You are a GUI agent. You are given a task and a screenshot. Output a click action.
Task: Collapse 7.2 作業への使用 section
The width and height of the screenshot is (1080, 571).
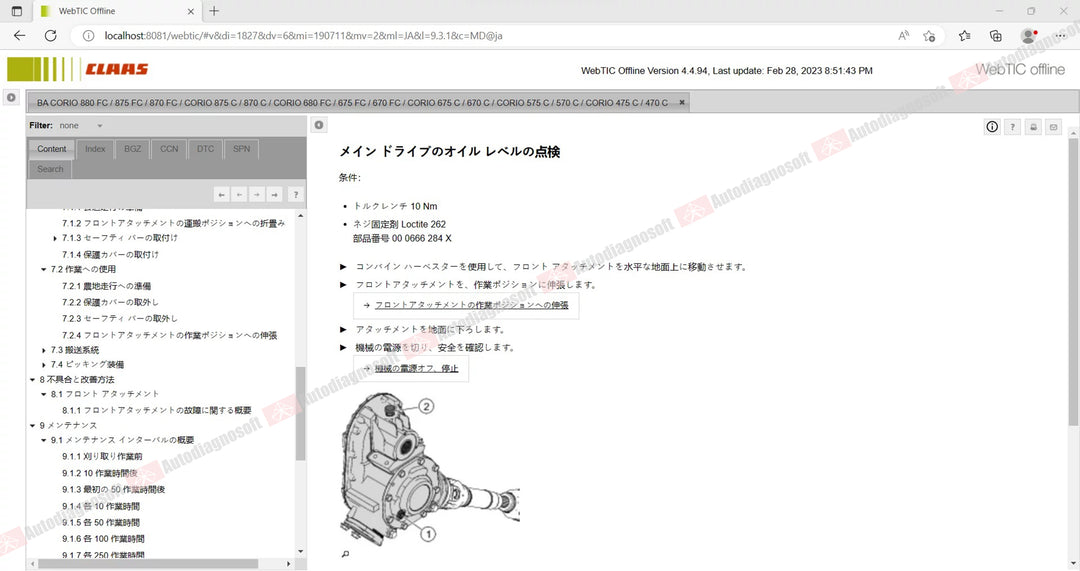[x=43, y=269]
